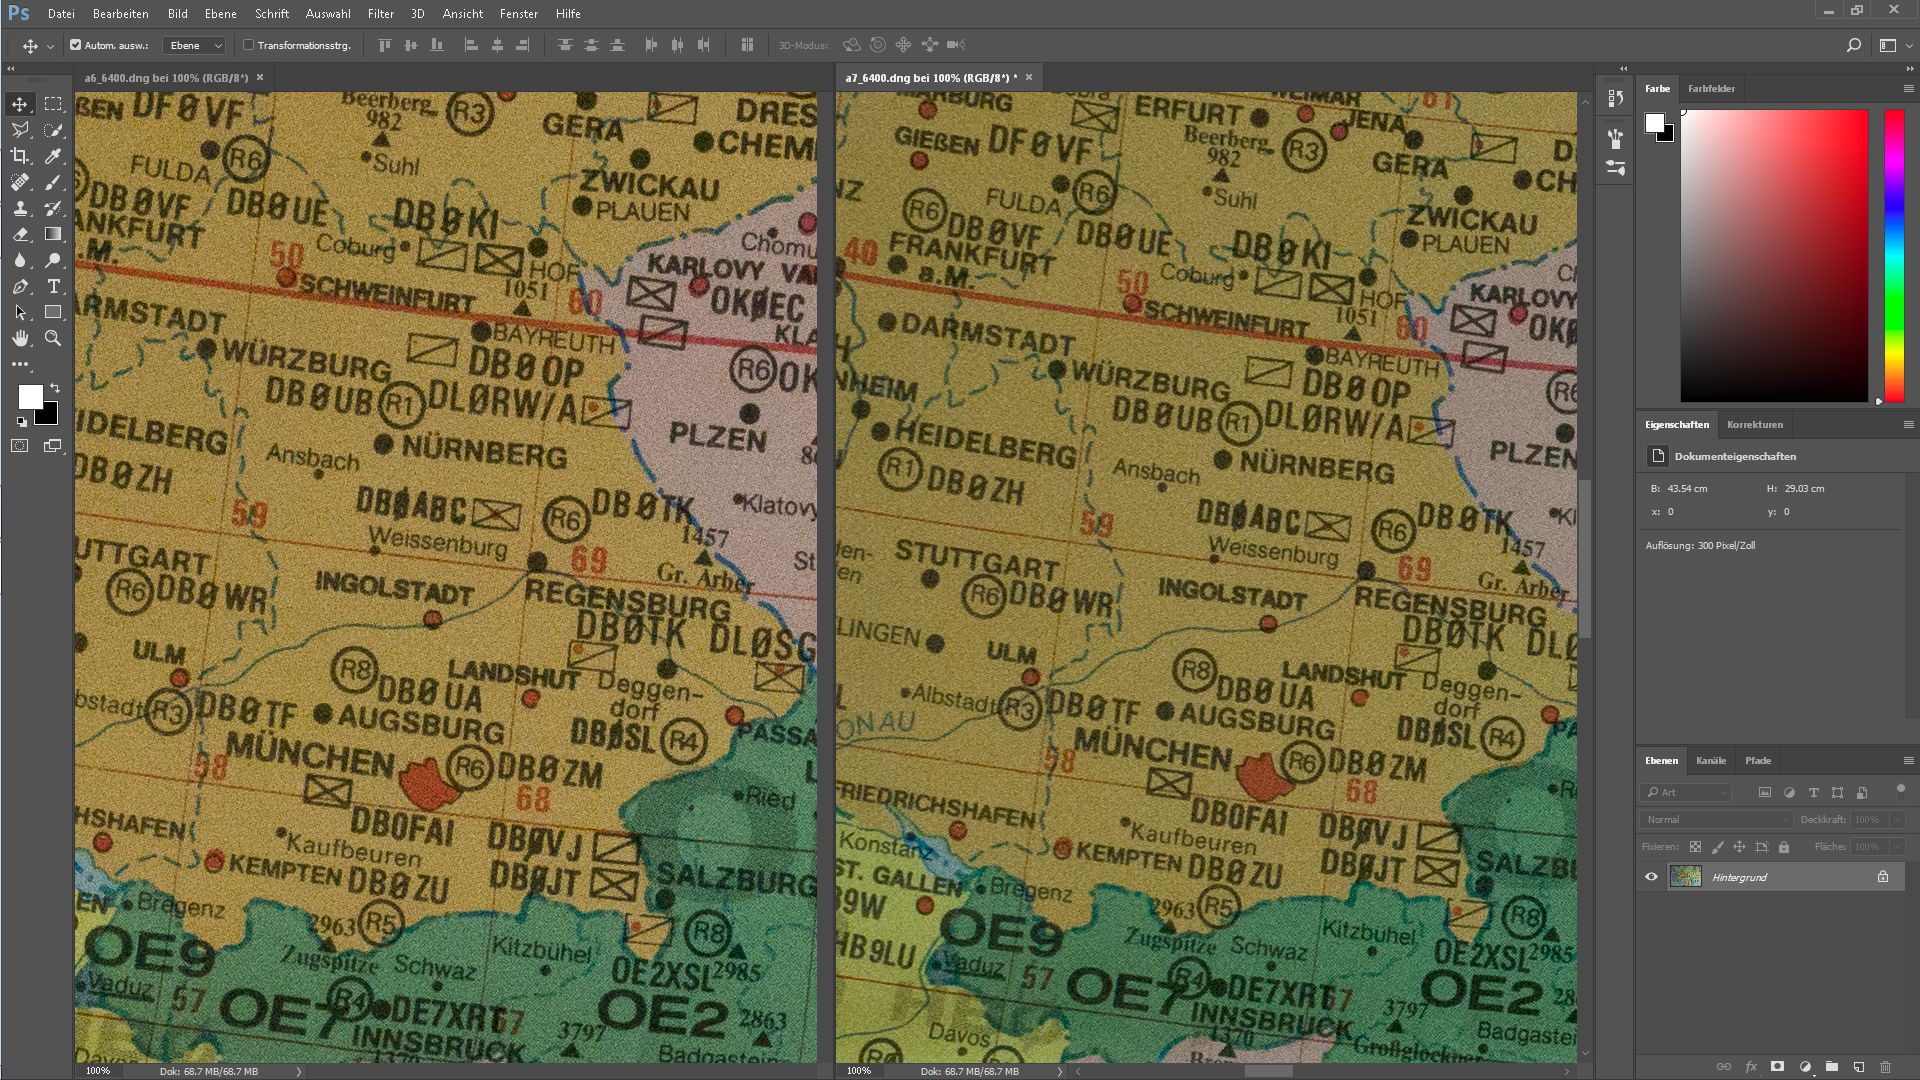This screenshot has height=1080, width=1920.
Task: Open the Farbe panel options menu
Action: 1908,89
